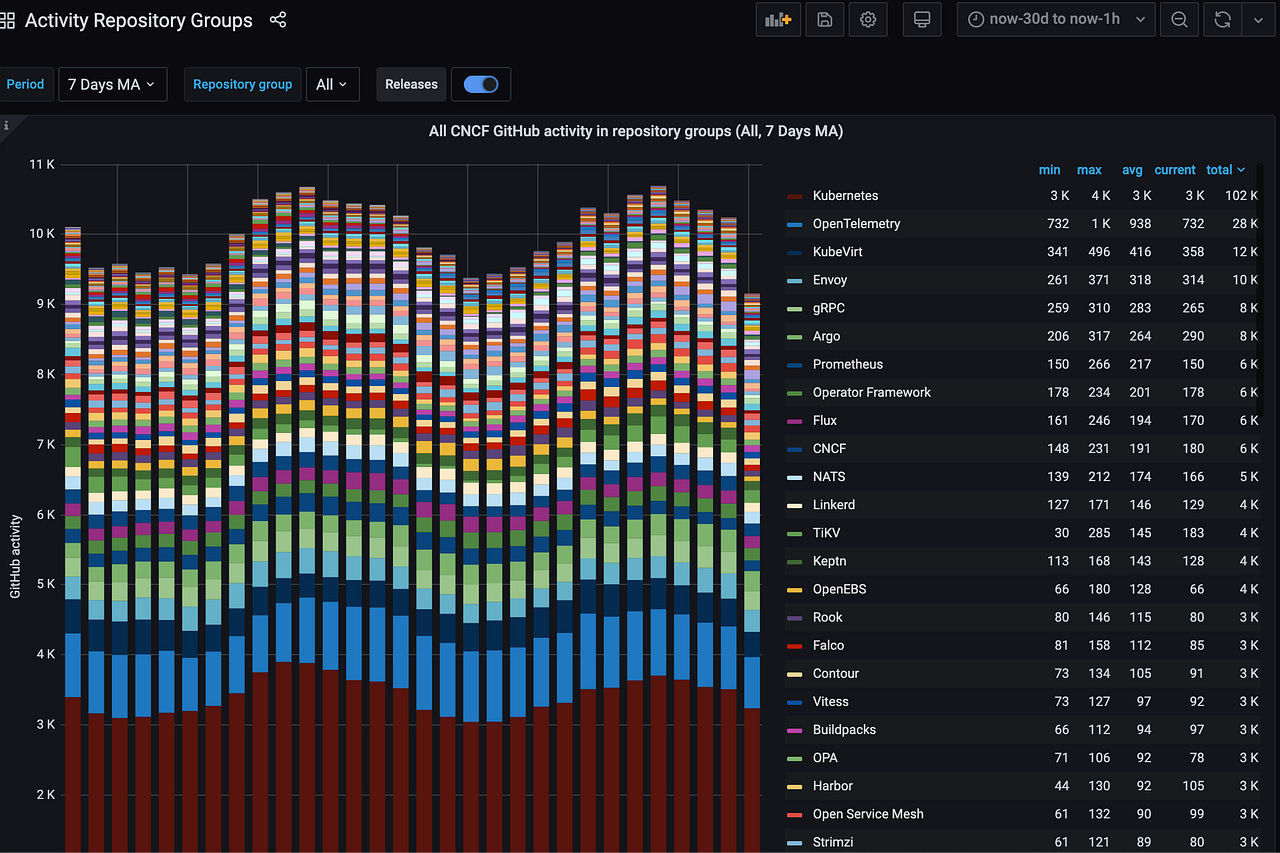Toggle the Operator Framework series in legend

tap(872, 392)
